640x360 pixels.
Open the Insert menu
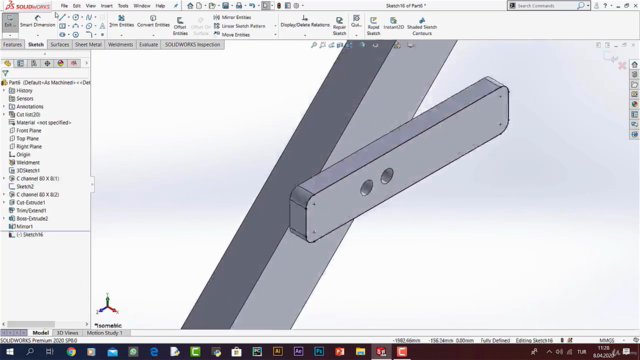coord(107,6)
